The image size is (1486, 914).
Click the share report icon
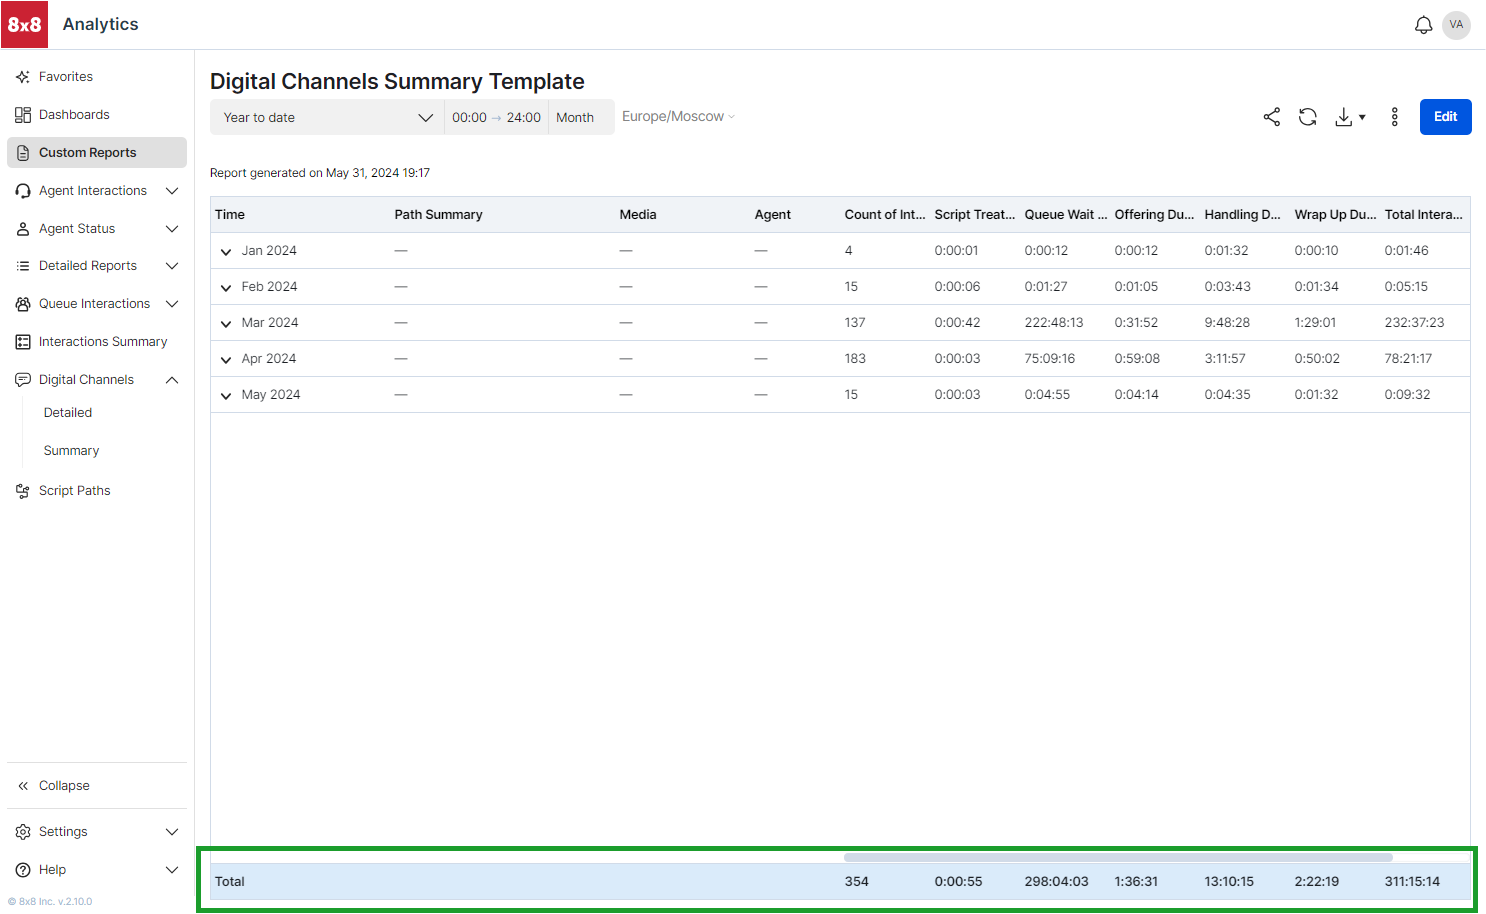[1271, 117]
